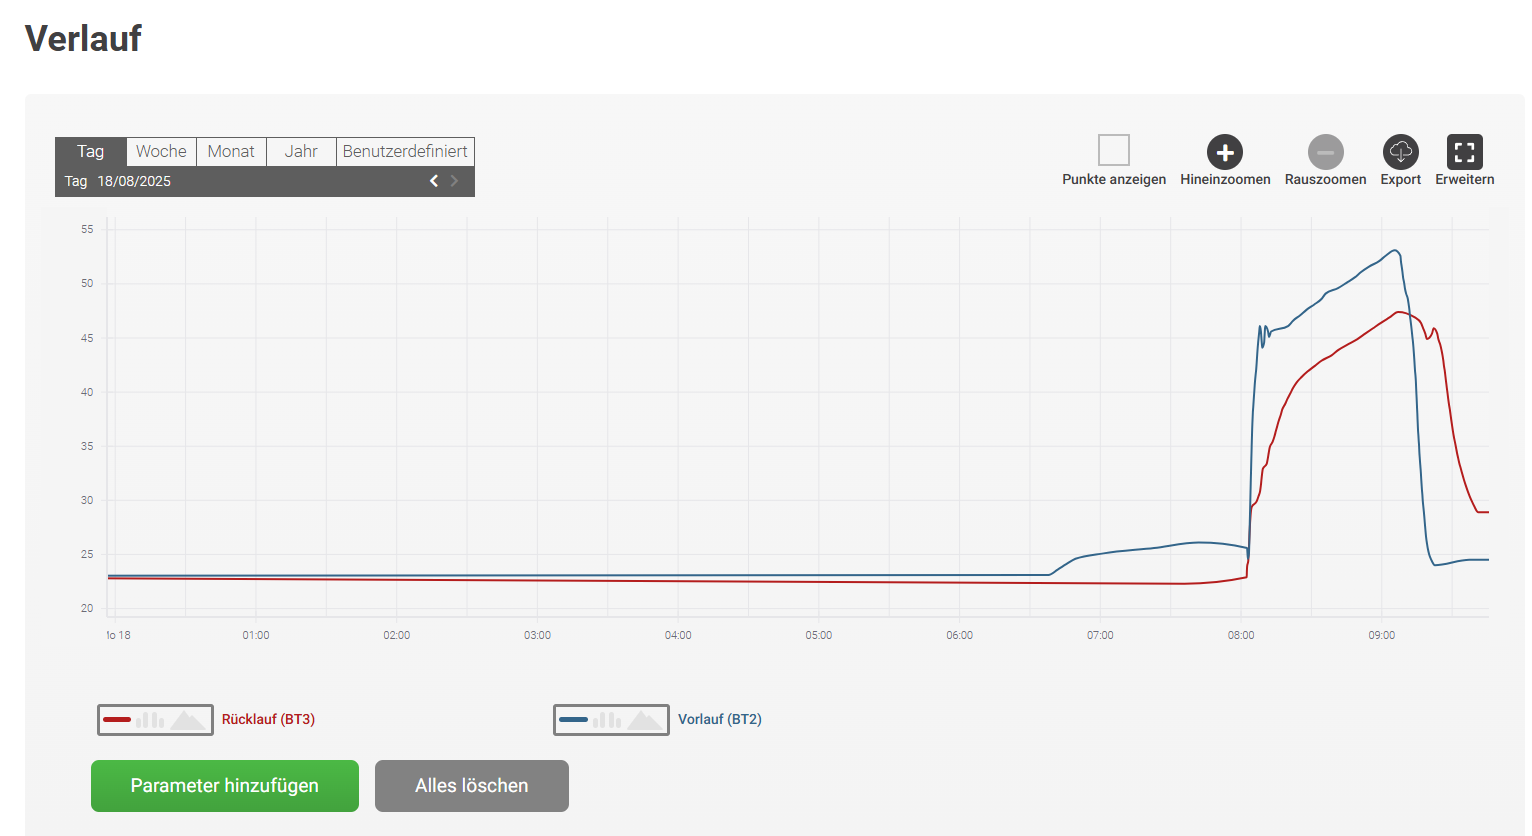This screenshot has width=1532, height=836.
Task: Select area chart style for Vorlauf (BT2)
Action: click(x=644, y=720)
